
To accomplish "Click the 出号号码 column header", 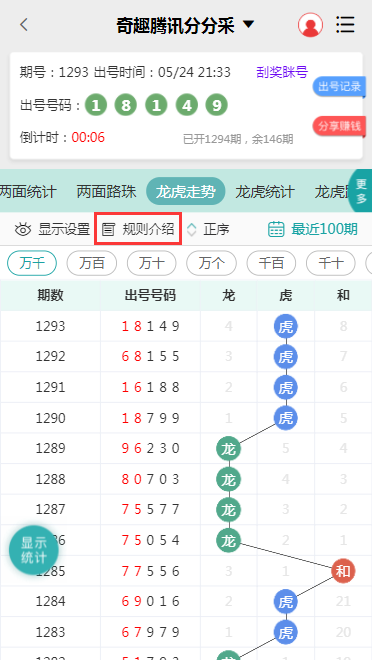I will coord(150,295).
